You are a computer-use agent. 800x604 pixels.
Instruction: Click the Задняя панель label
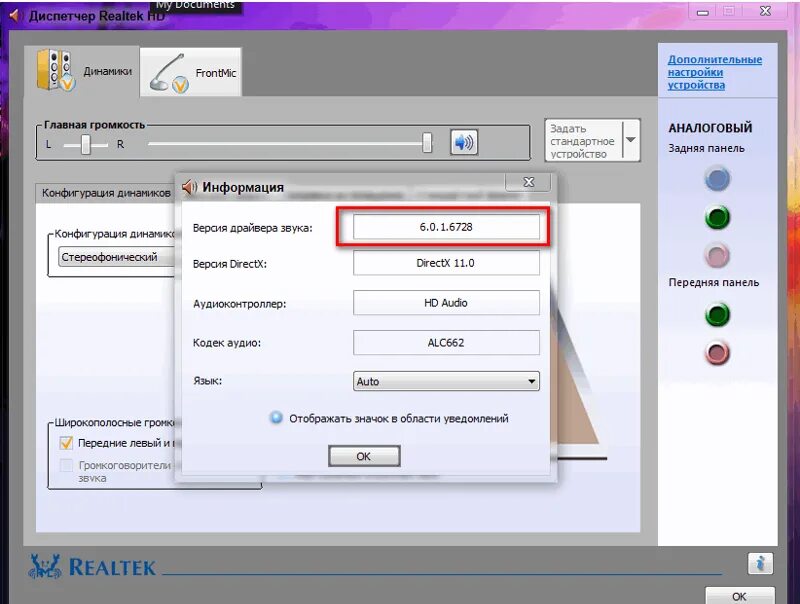707,148
